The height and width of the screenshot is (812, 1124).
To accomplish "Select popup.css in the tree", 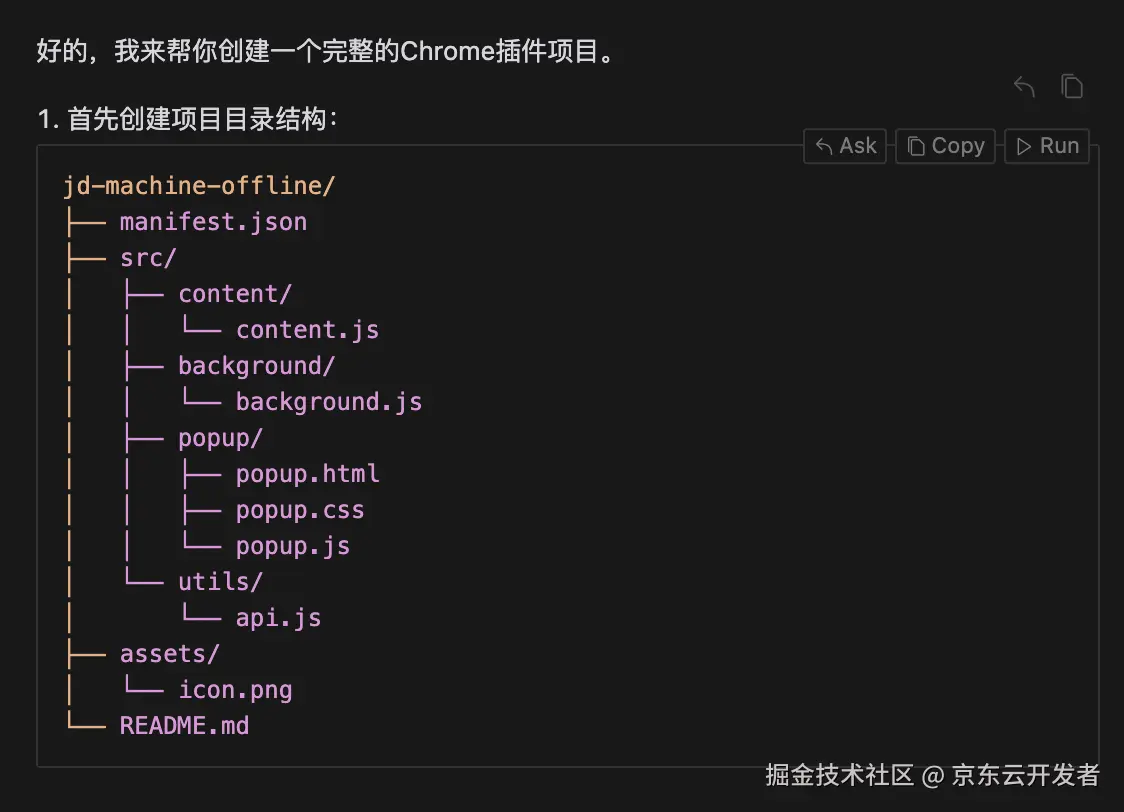I will pyautogui.click(x=300, y=510).
